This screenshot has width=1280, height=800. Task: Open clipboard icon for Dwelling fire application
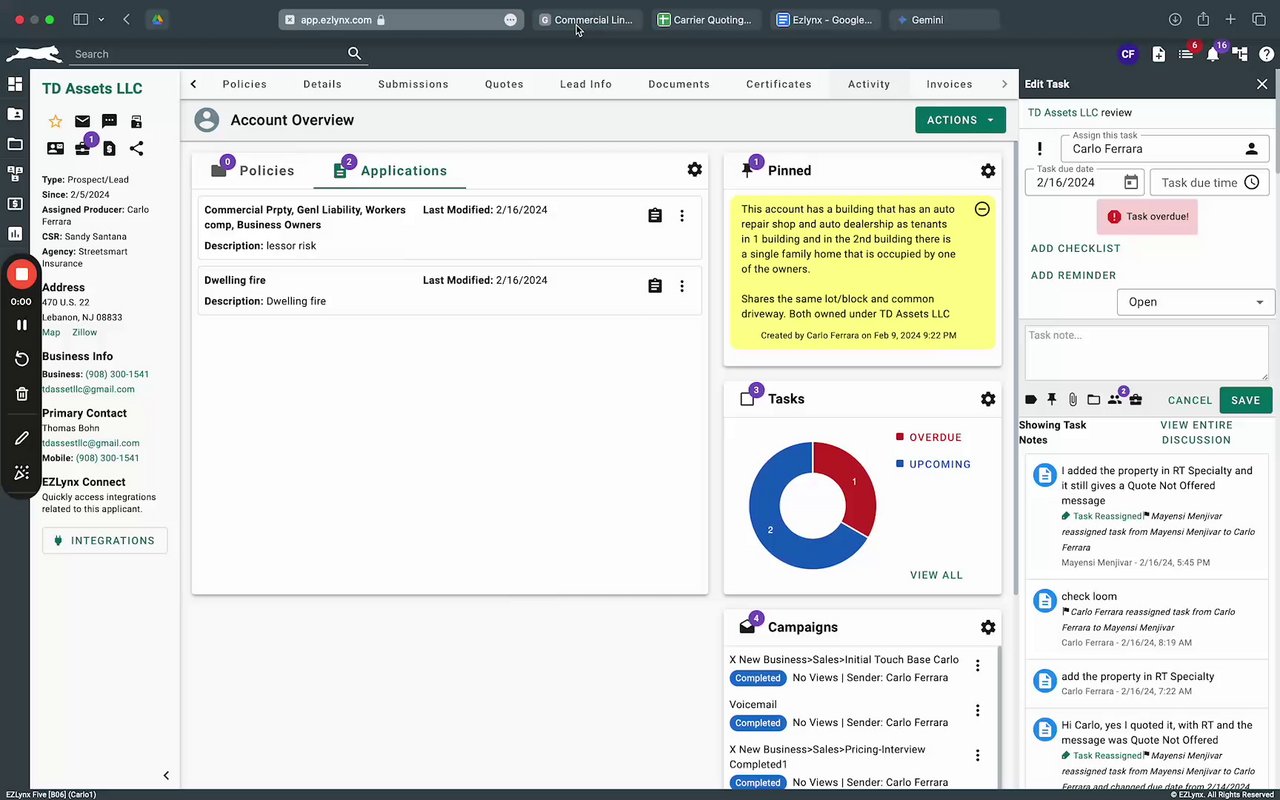(x=655, y=286)
